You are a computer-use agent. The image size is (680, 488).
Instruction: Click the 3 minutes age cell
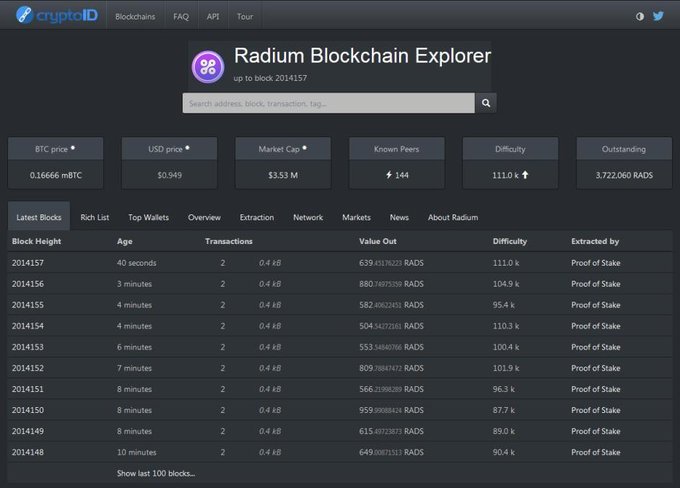134,284
